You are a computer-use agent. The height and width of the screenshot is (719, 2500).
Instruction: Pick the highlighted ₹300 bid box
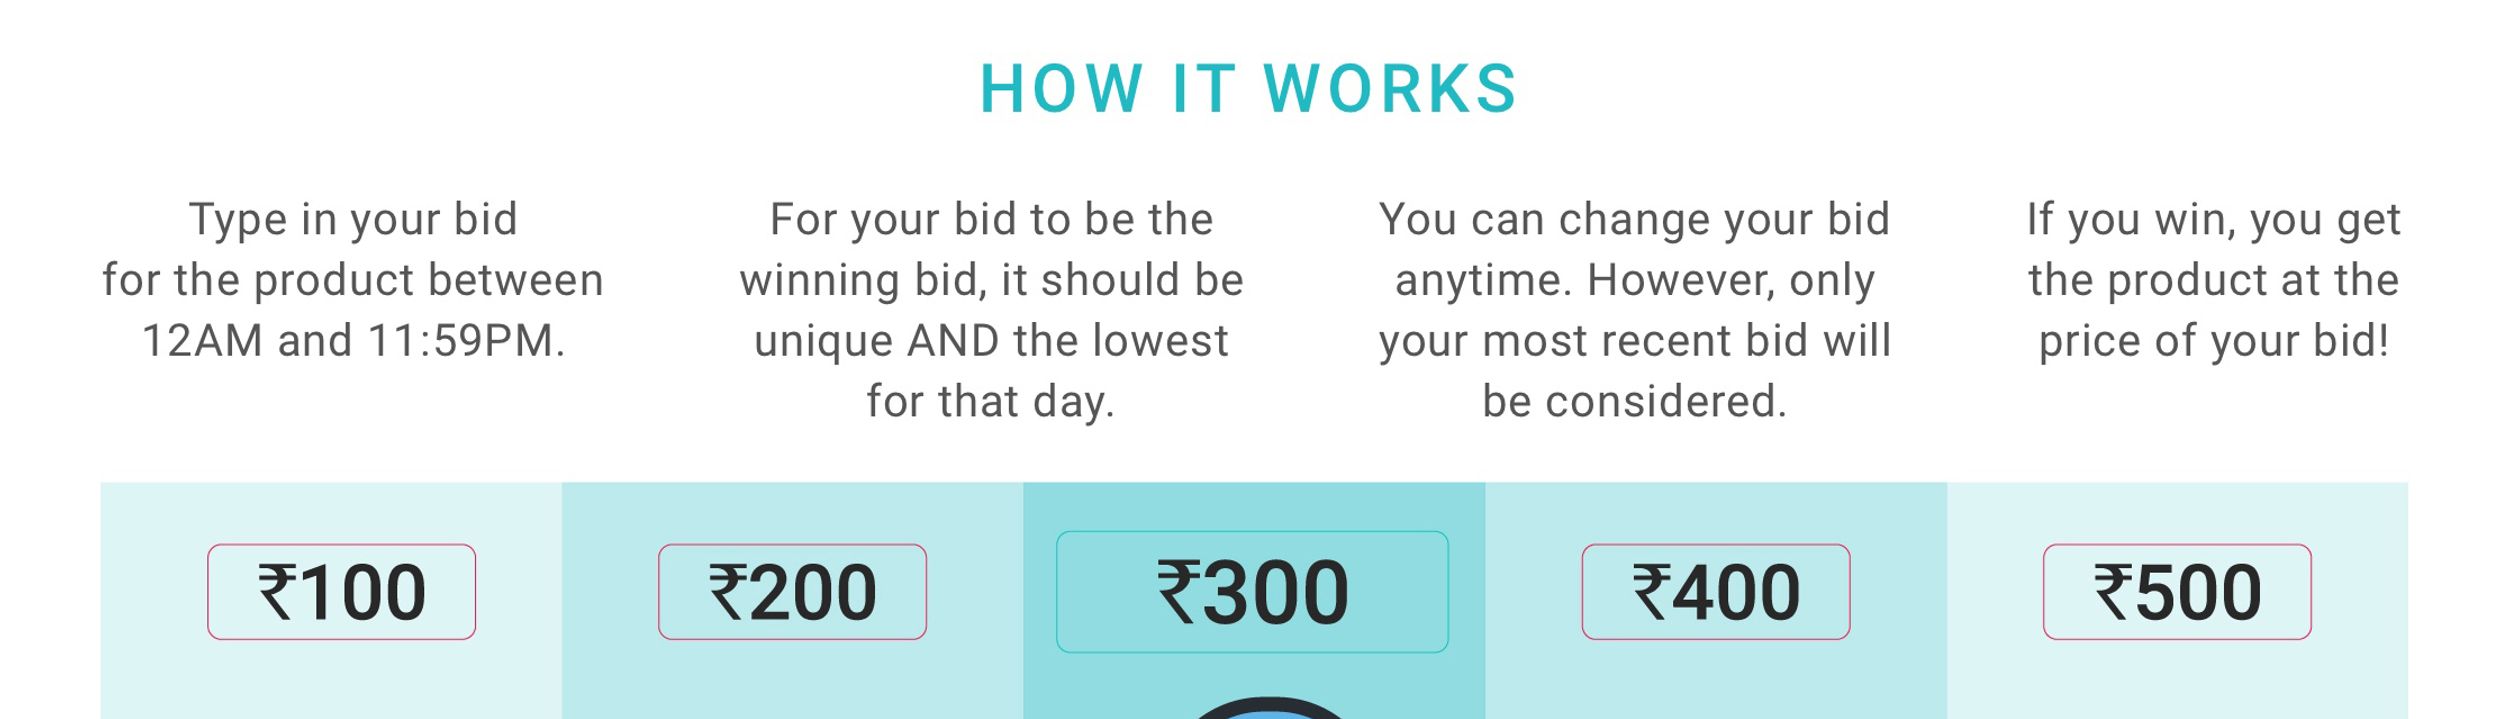pos(1252,592)
